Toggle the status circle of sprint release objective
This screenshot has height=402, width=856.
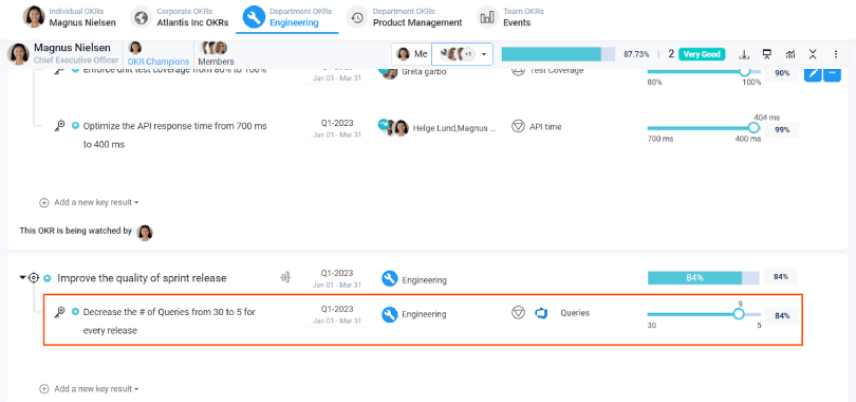[x=47, y=278]
